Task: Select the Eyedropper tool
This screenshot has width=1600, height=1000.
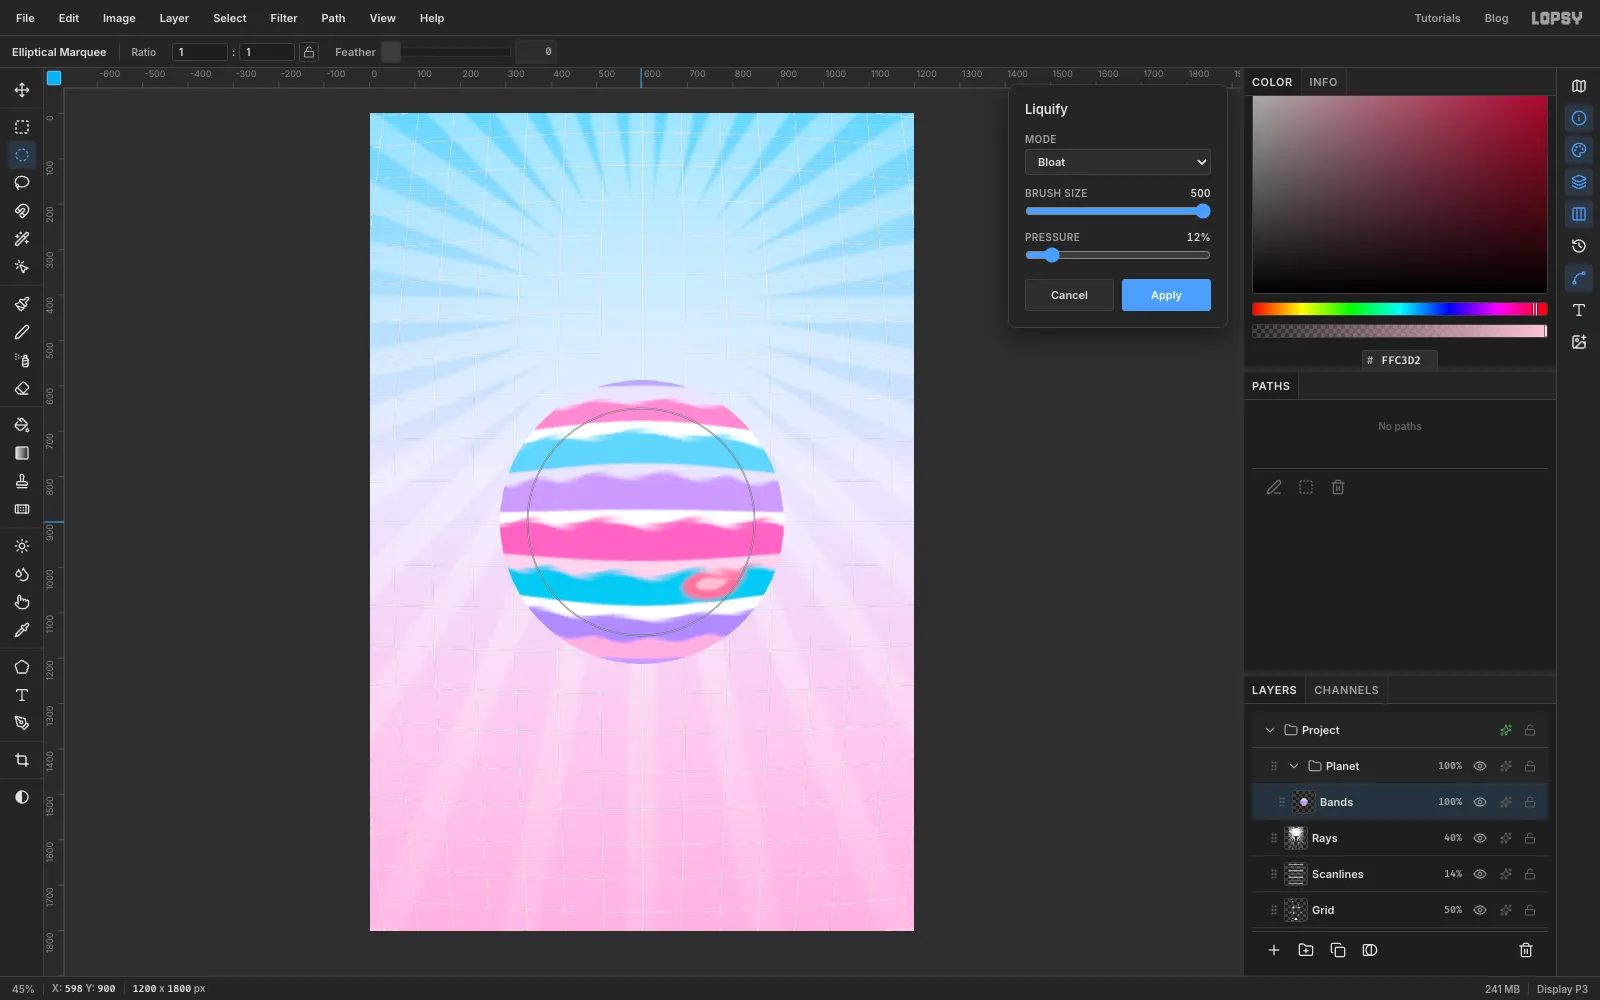Action: tap(22, 630)
